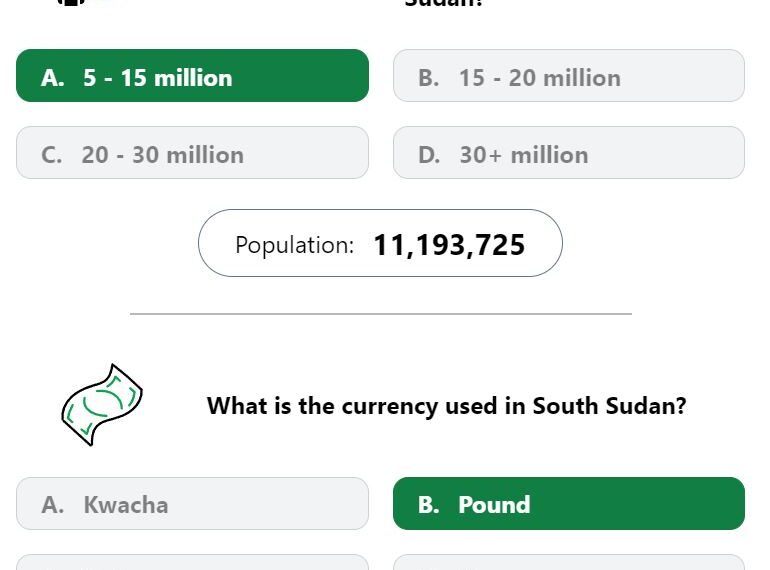Click the green banknote currency icon
This screenshot has height=570, width=770.
102,405
